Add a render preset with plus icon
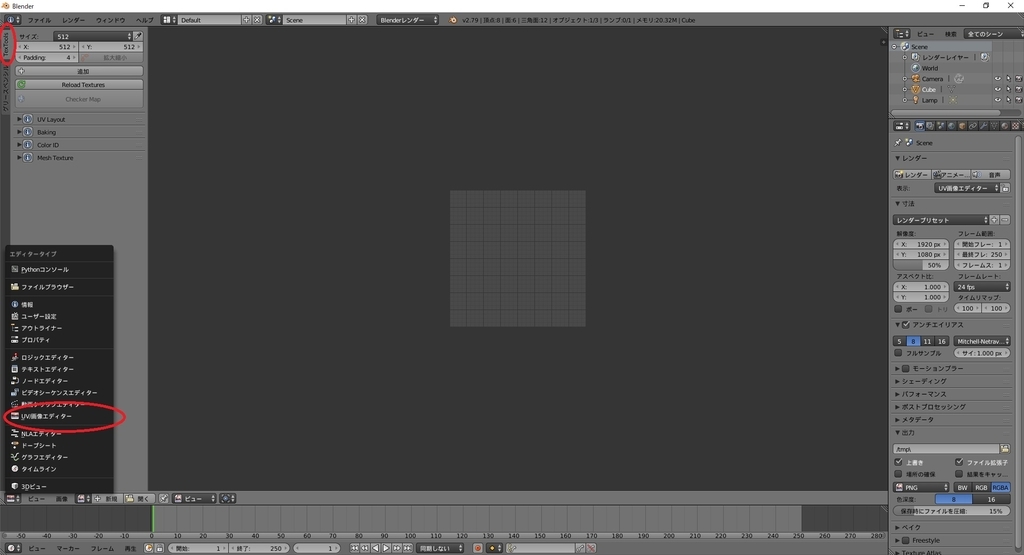 tap(994, 220)
